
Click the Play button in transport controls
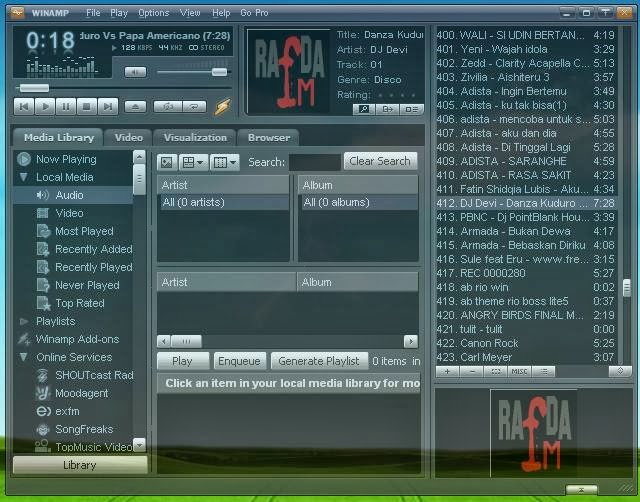pos(45,107)
